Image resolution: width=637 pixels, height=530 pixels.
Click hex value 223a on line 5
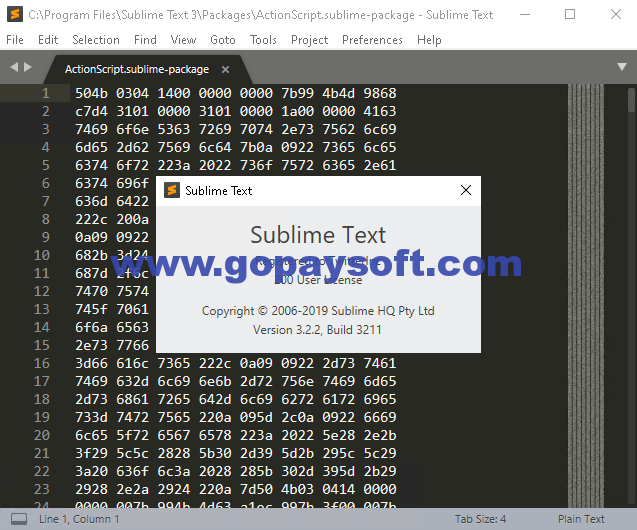[x=174, y=165]
